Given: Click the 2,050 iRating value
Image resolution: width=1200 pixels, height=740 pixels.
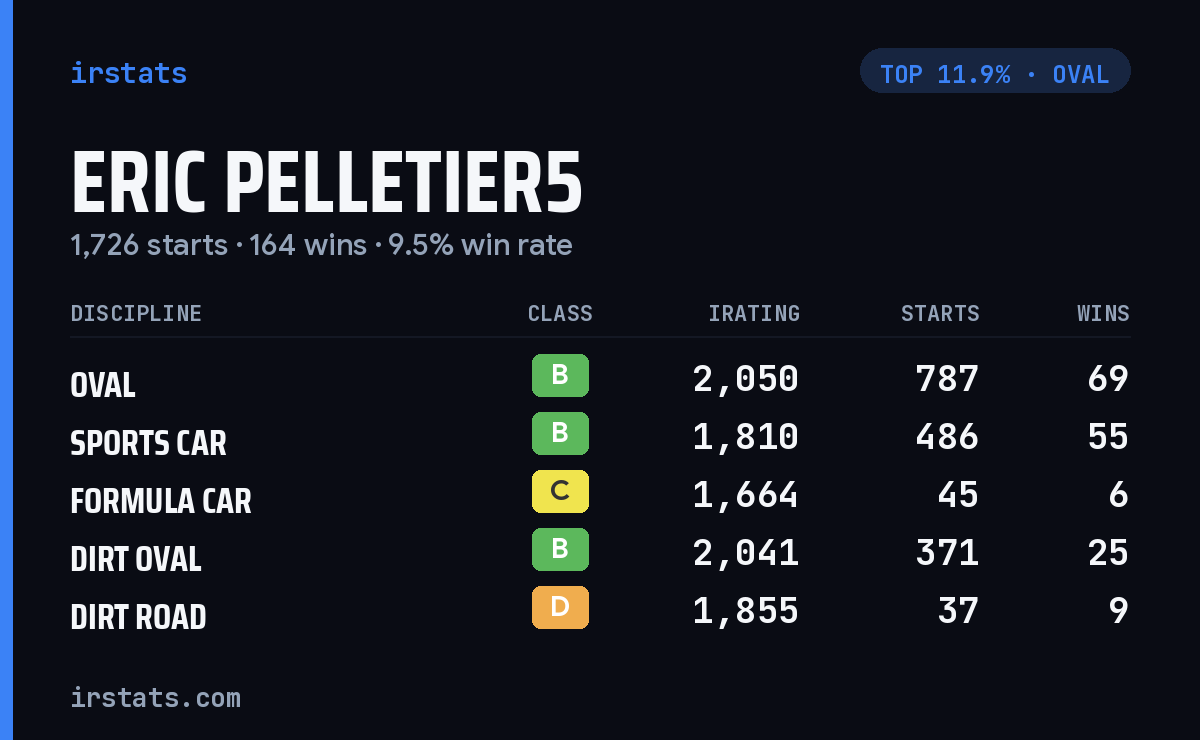Looking at the screenshot, I should pyautogui.click(x=746, y=379).
